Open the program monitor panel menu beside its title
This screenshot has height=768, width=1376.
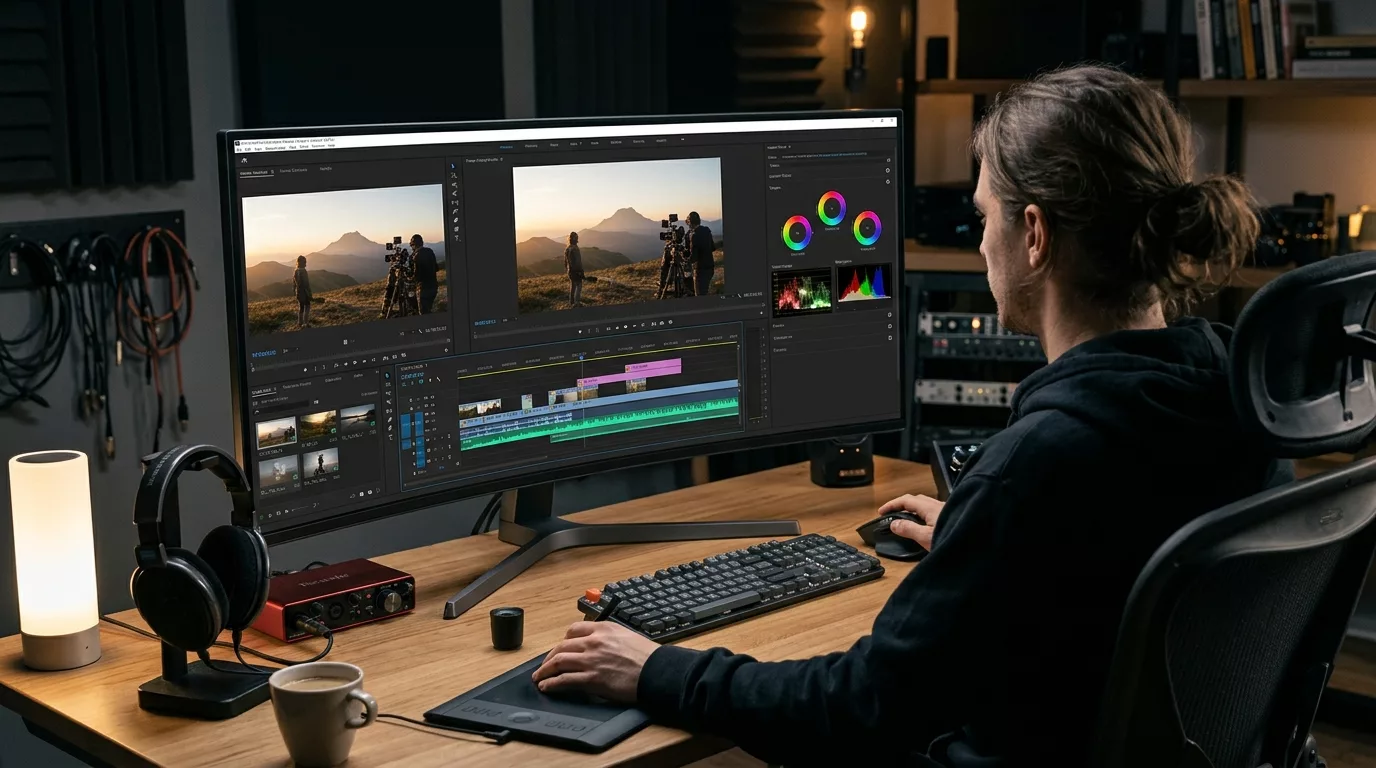point(501,158)
